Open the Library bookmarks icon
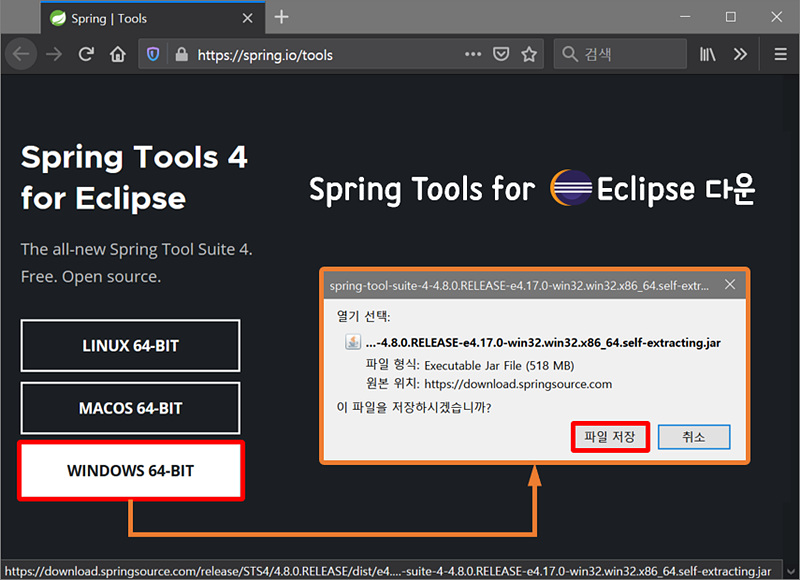The height and width of the screenshot is (580, 800). coord(707,54)
